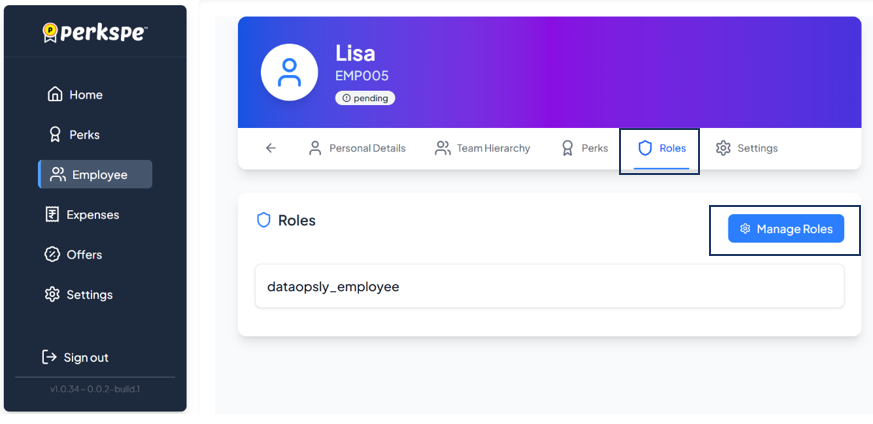Screen dimensions: 873x424
Task: Select the Roles tab
Action: pyautogui.click(x=661, y=148)
